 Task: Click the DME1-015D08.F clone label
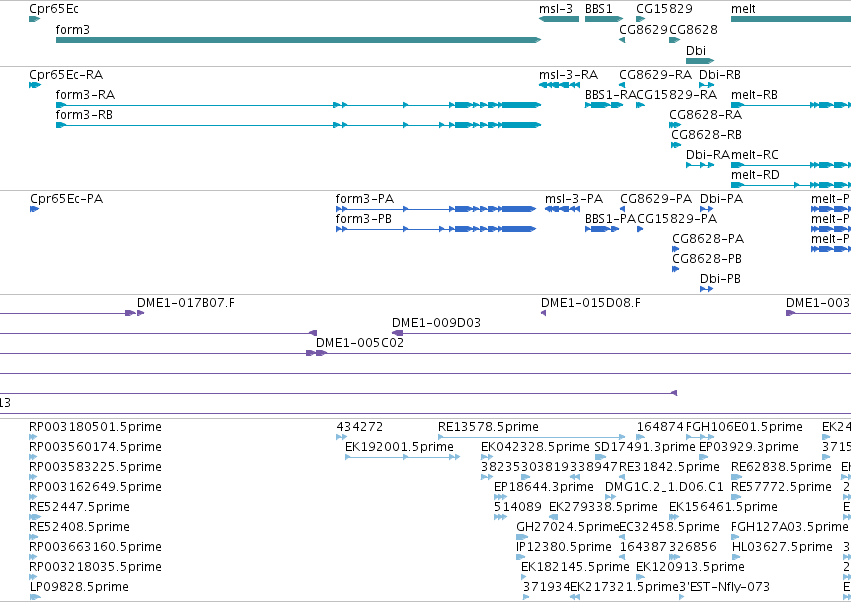(590, 302)
